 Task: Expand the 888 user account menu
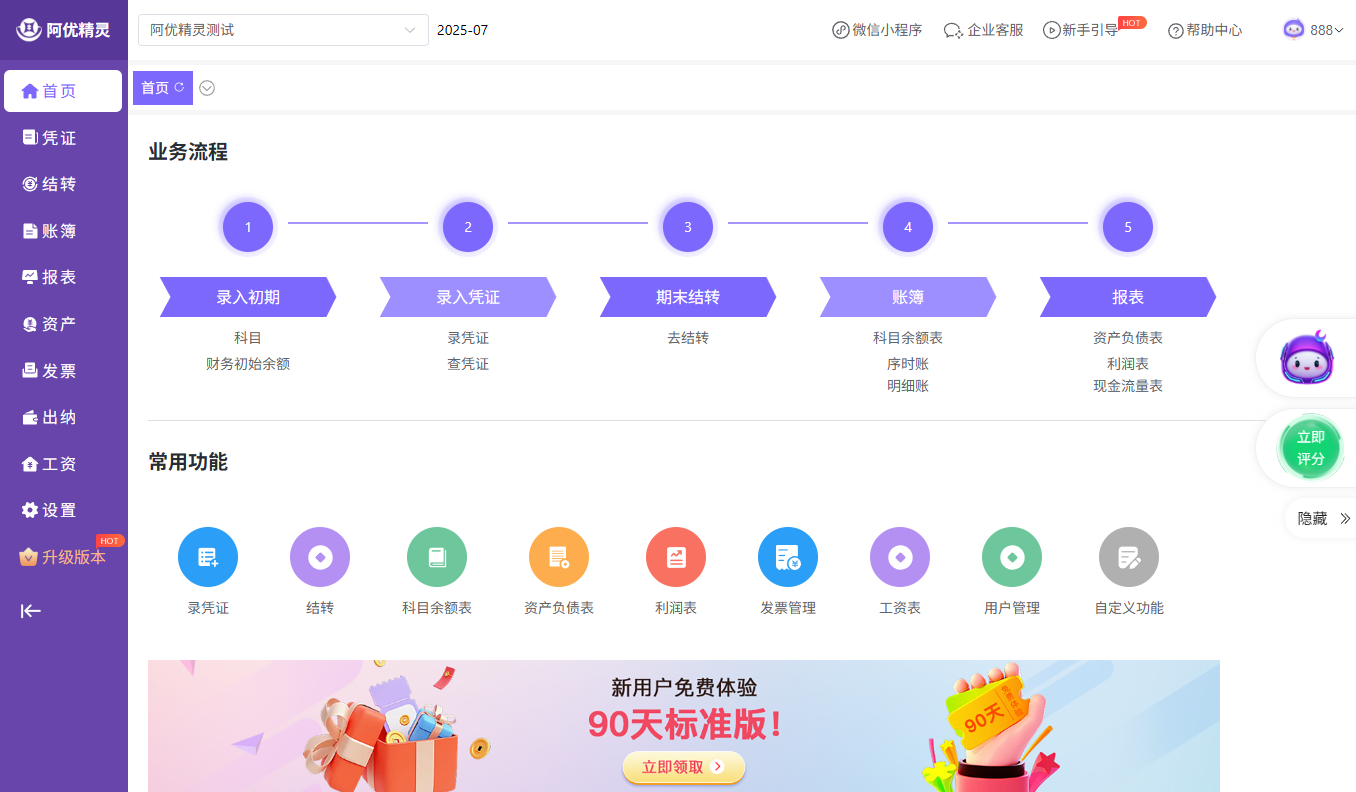(x=1314, y=30)
